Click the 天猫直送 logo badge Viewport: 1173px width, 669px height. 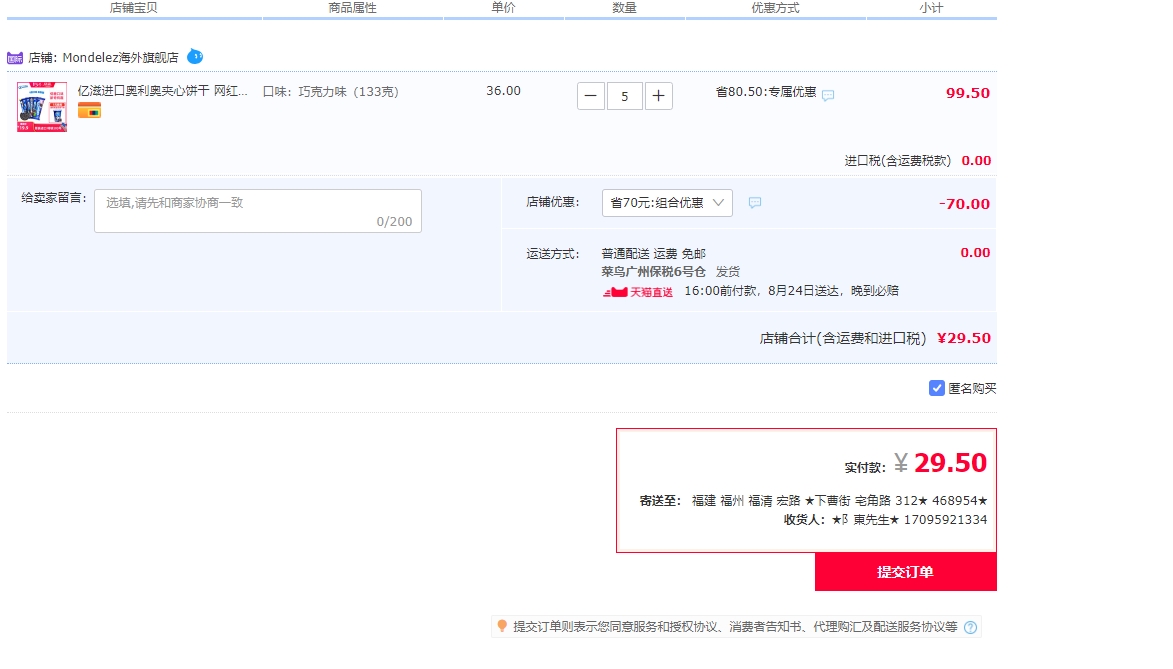click(637, 292)
